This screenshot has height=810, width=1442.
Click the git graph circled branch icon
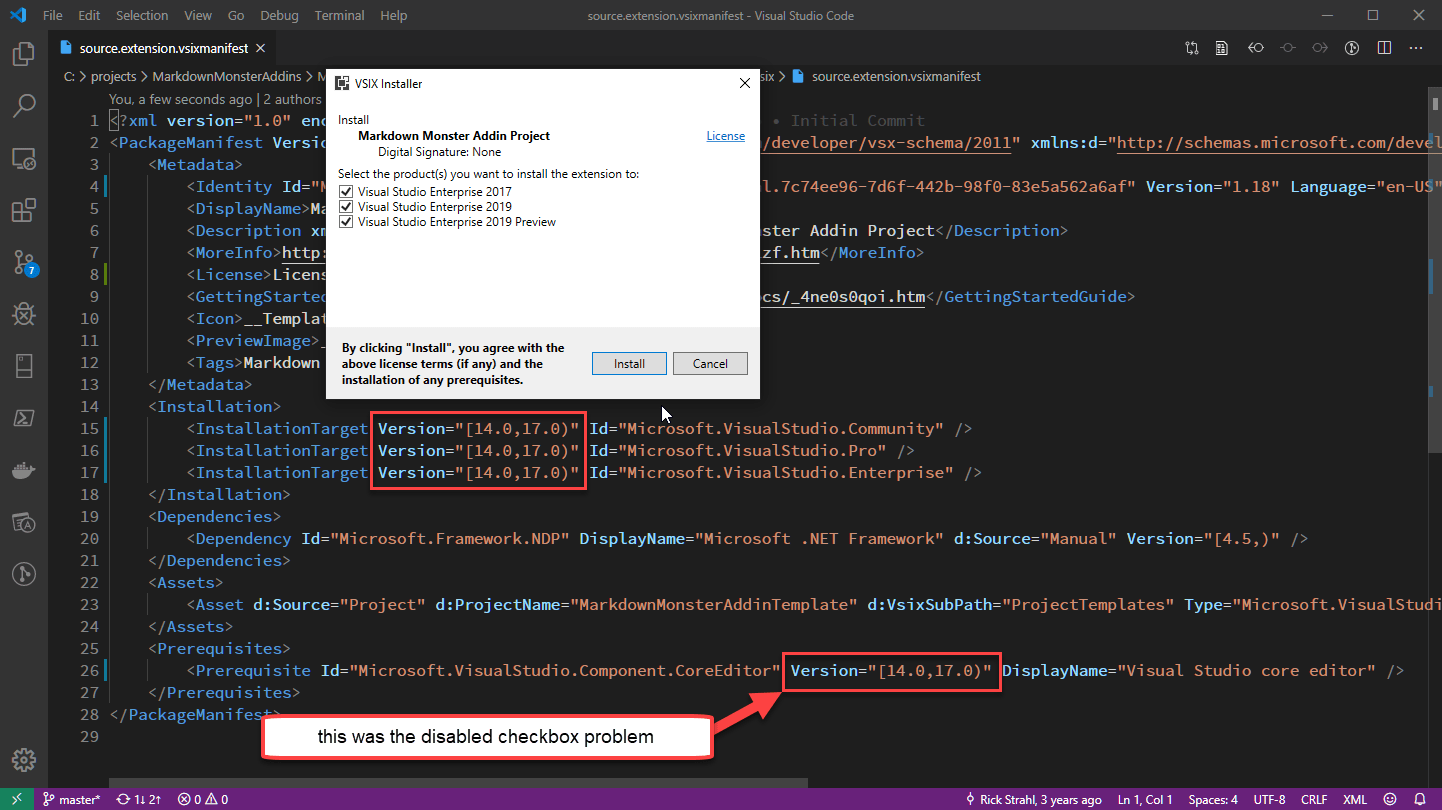coord(1352,47)
